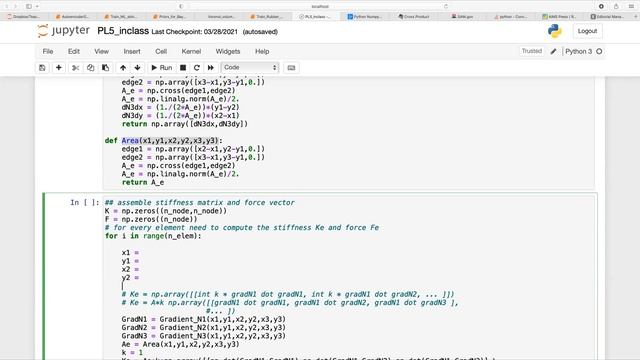Click the 'for i in range(n_elem)' line
Viewport: 640px width, 360px height.
click(x=153, y=236)
